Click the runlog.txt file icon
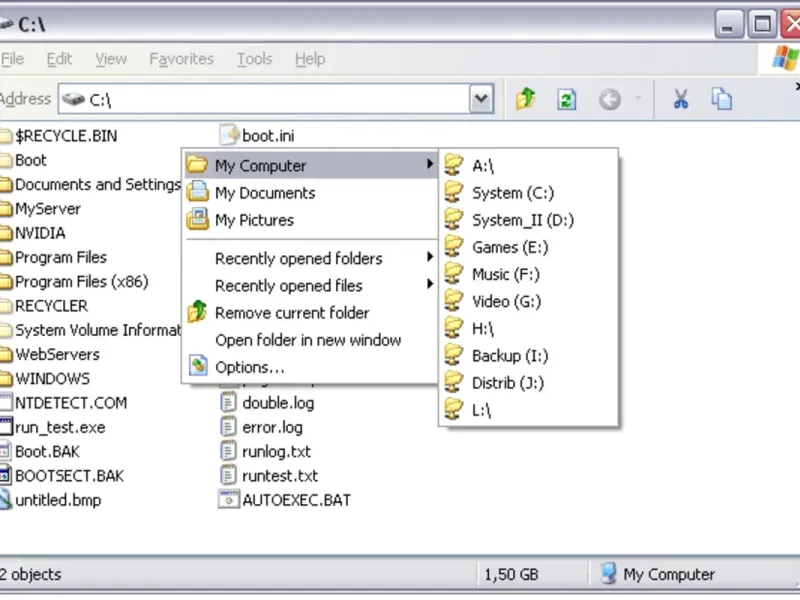Viewport: 800px width, 600px height. [228, 451]
